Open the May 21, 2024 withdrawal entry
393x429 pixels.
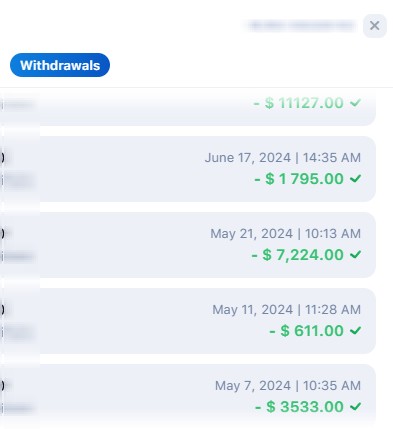pos(188,245)
